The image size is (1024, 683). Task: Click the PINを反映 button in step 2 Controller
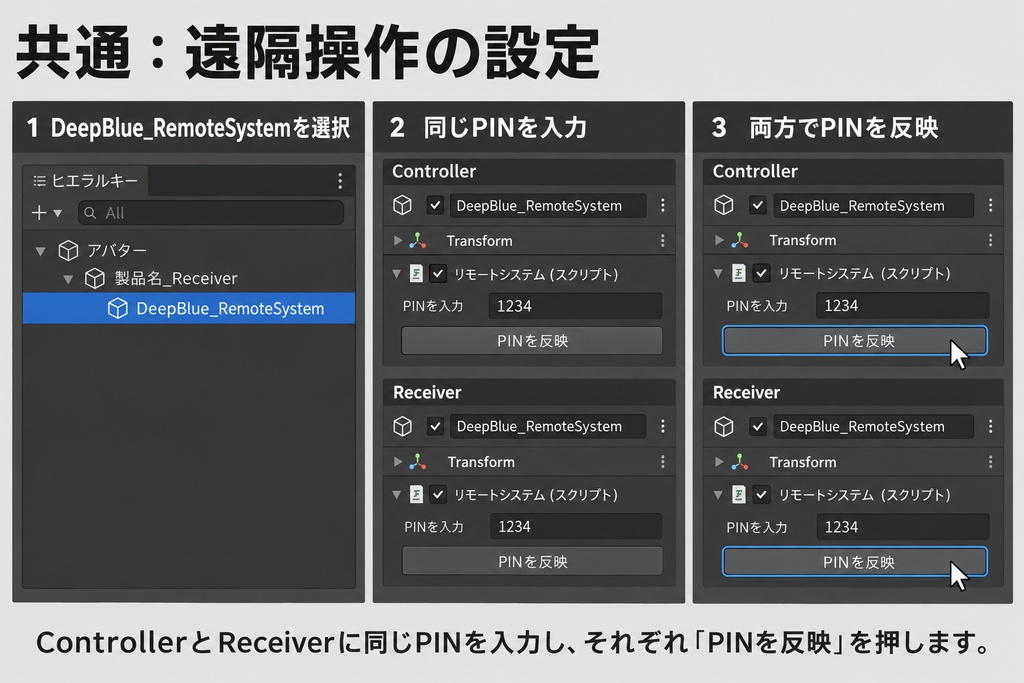tap(532, 341)
